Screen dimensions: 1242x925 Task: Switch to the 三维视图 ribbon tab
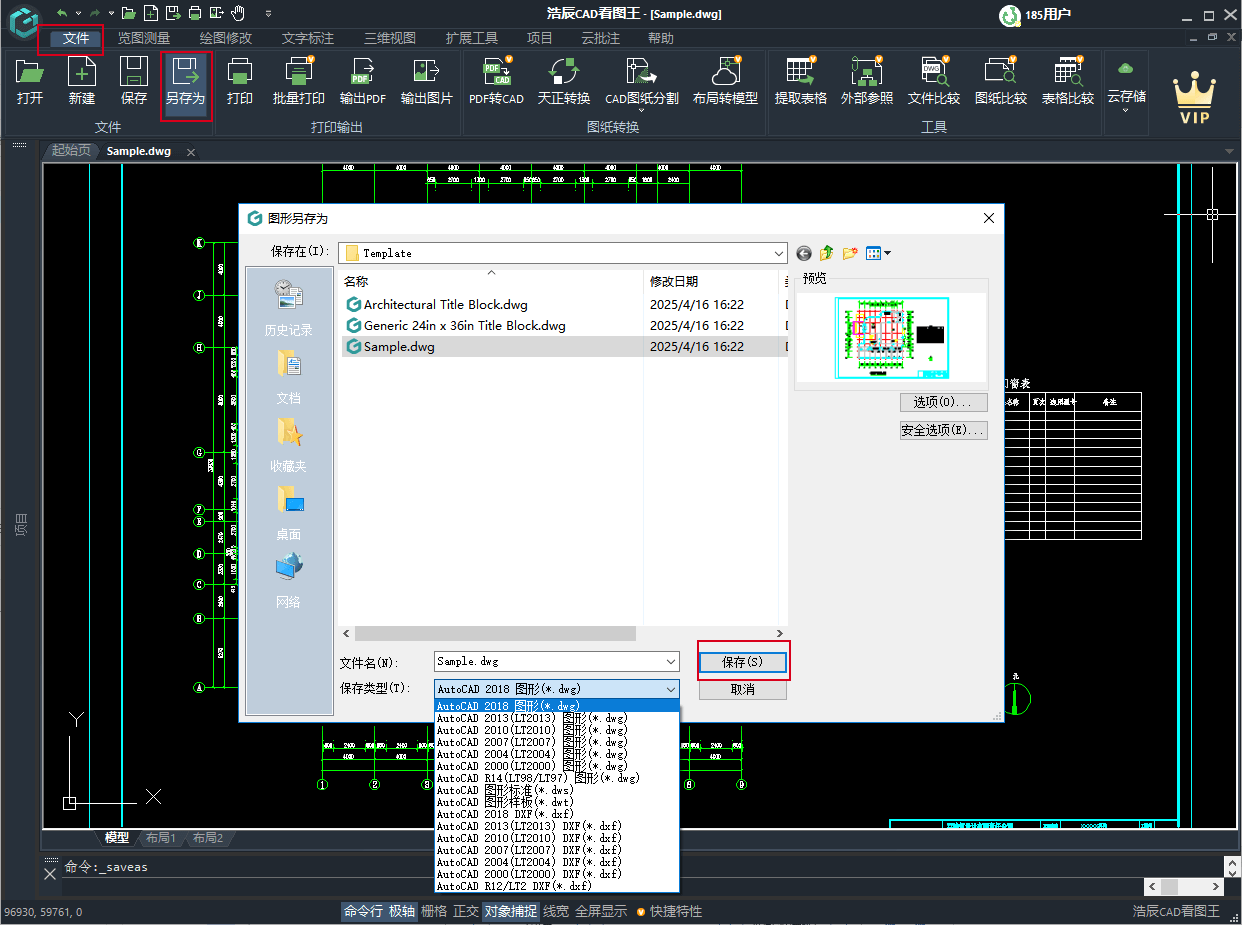pyautogui.click(x=388, y=38)
